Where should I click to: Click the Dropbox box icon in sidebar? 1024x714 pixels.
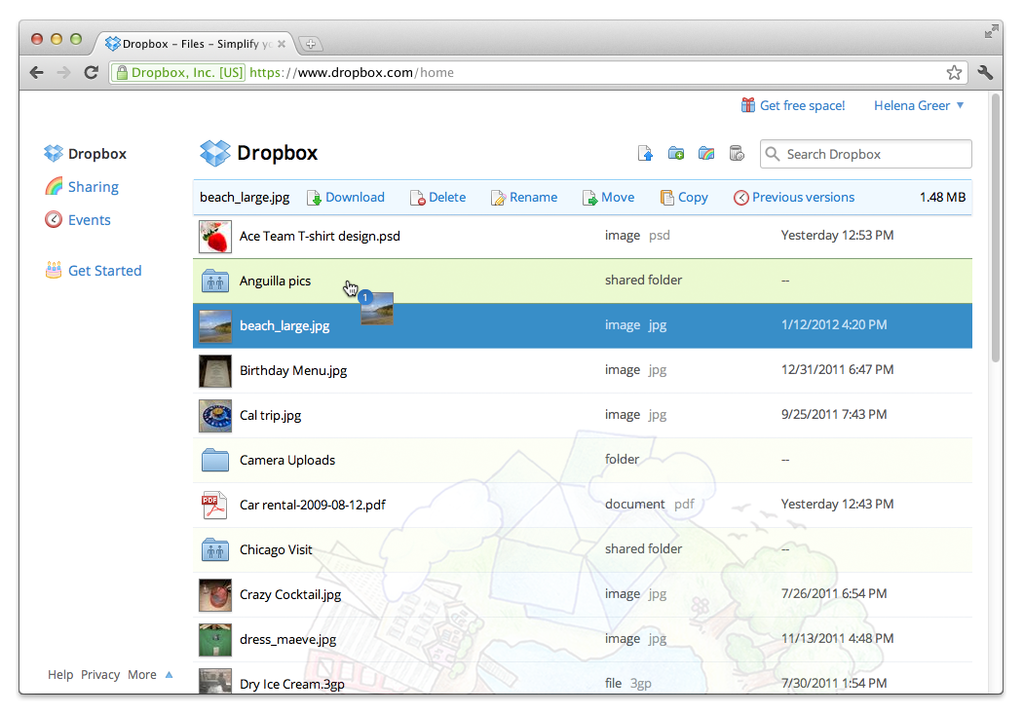tap(54, 154)
